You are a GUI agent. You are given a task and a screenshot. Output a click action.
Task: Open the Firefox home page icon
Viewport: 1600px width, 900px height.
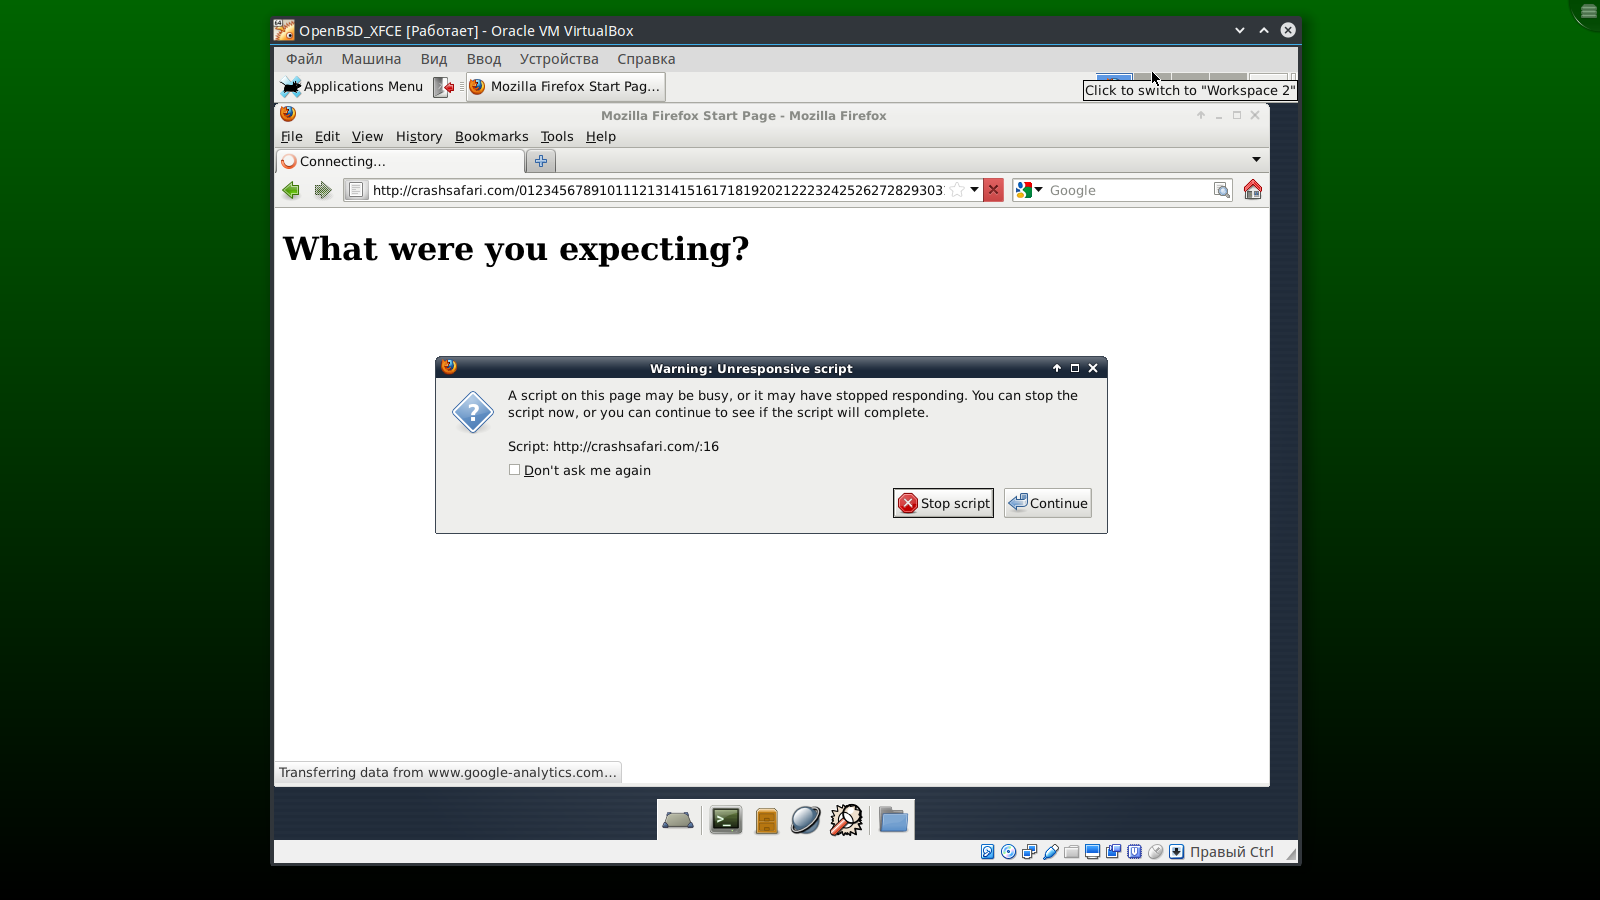(x=1253, y=190)
